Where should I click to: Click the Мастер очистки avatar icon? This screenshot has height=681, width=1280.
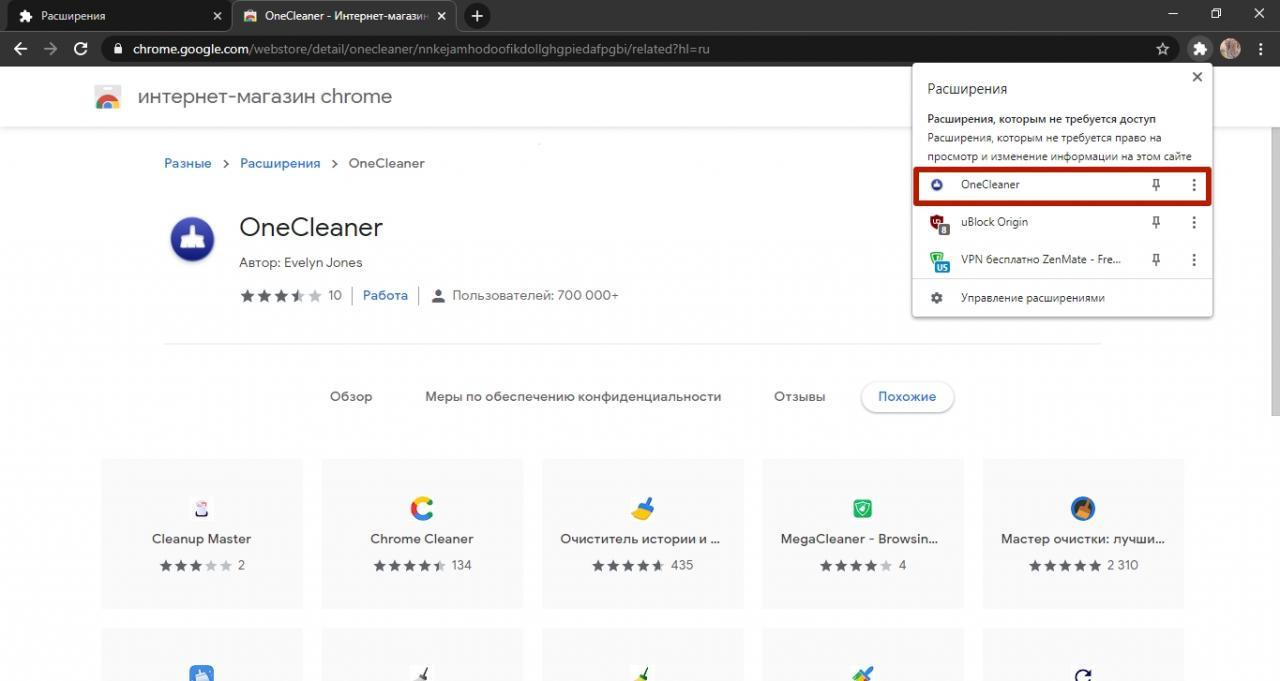tap(1083, 509)
